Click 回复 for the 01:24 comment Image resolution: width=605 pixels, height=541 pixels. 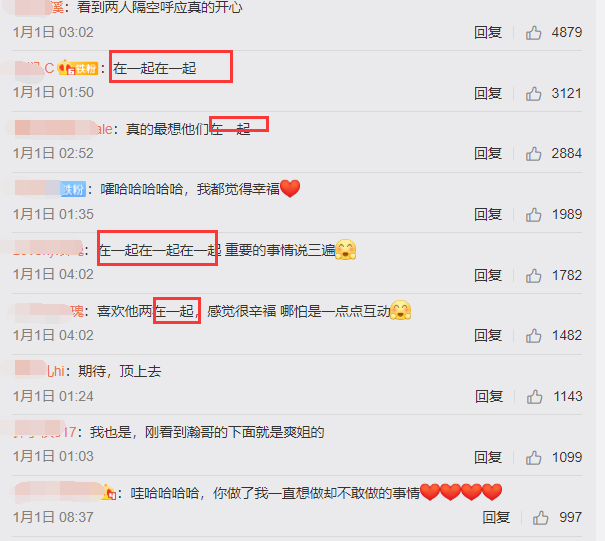pyautogui.click(x=489, y=397)
